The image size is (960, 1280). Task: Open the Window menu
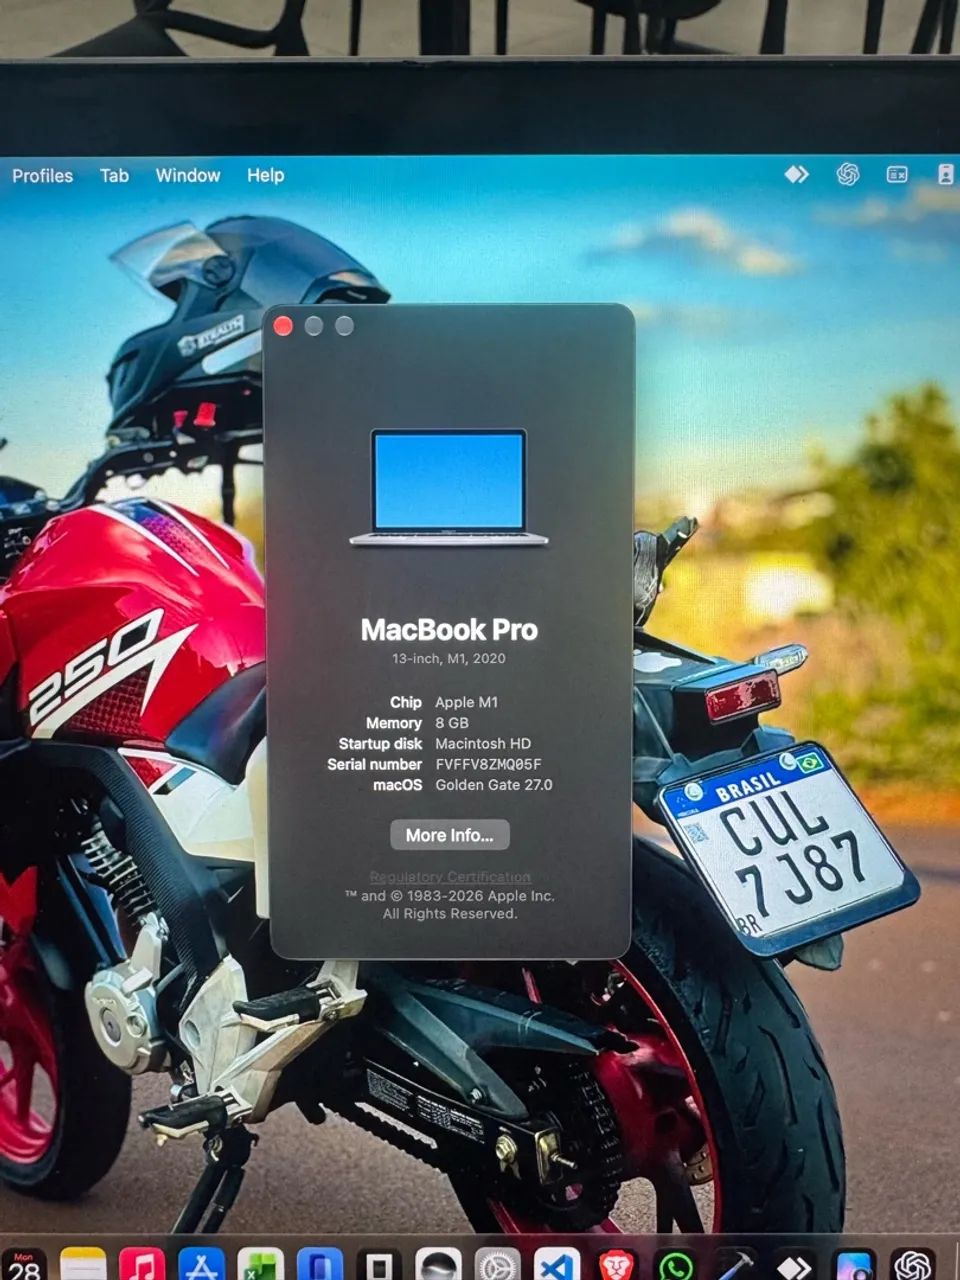pyautogui.click(x=188, y=175)
